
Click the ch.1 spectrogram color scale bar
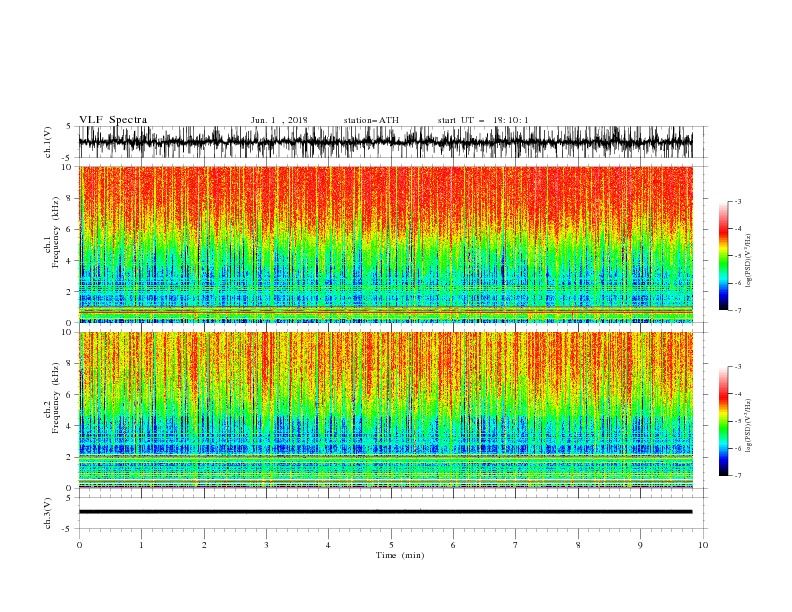coord(724,256)
